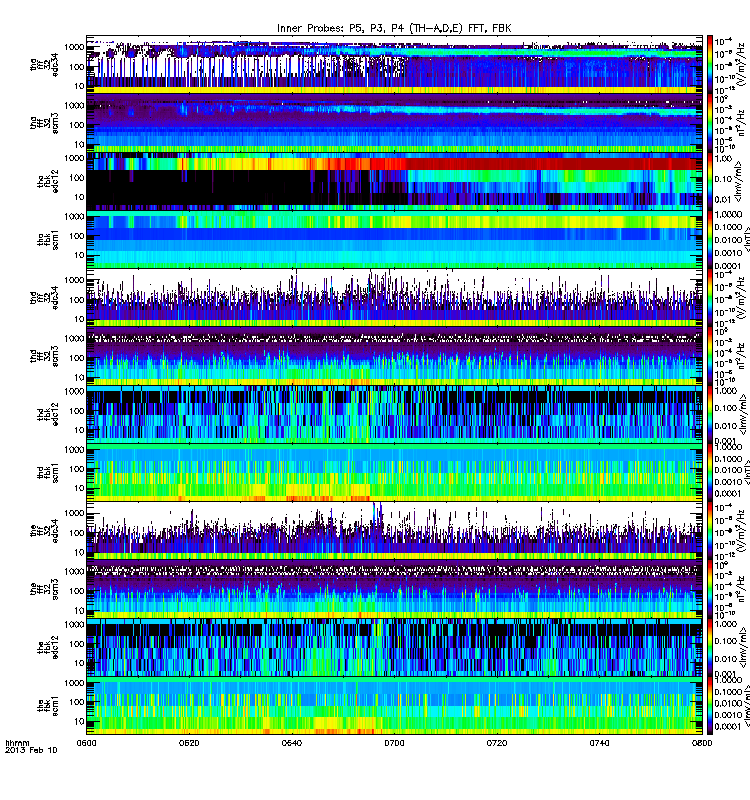Click the 'hhmm' axis unit label
This screenshot has width=750, height=800.
point(17,743)
